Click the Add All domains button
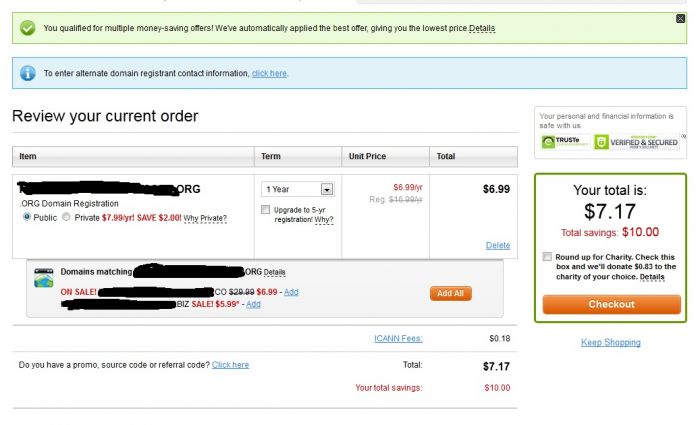The image size is (700, 425). pos(450,293)
